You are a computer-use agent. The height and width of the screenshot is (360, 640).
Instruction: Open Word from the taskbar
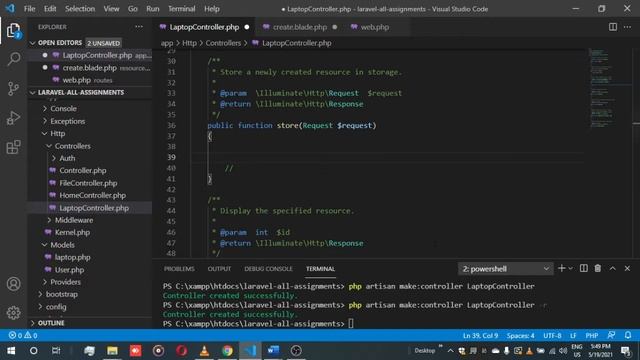coord(273,351)
